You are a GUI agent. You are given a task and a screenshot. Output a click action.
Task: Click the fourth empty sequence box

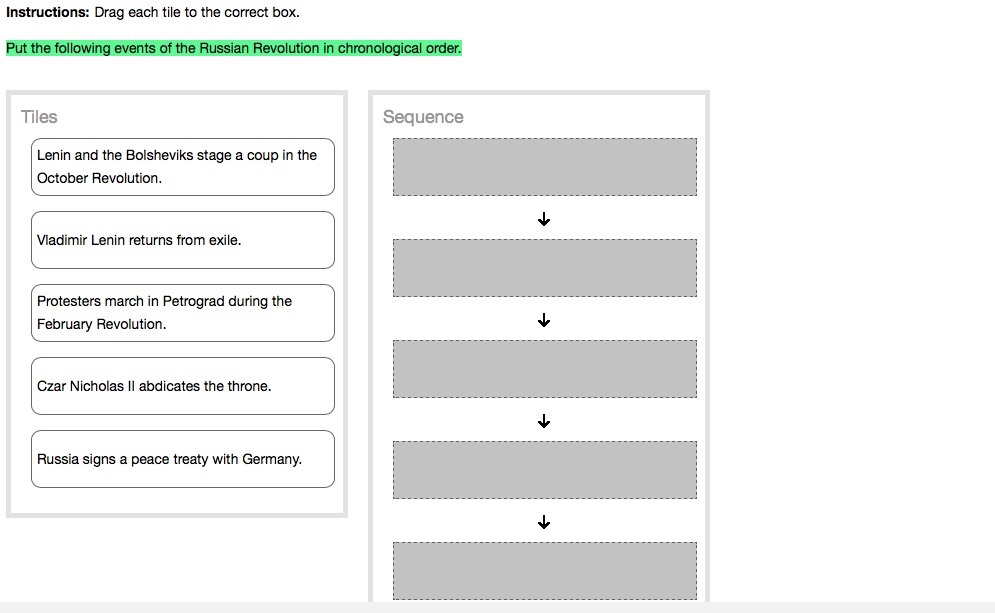(544, 470)
